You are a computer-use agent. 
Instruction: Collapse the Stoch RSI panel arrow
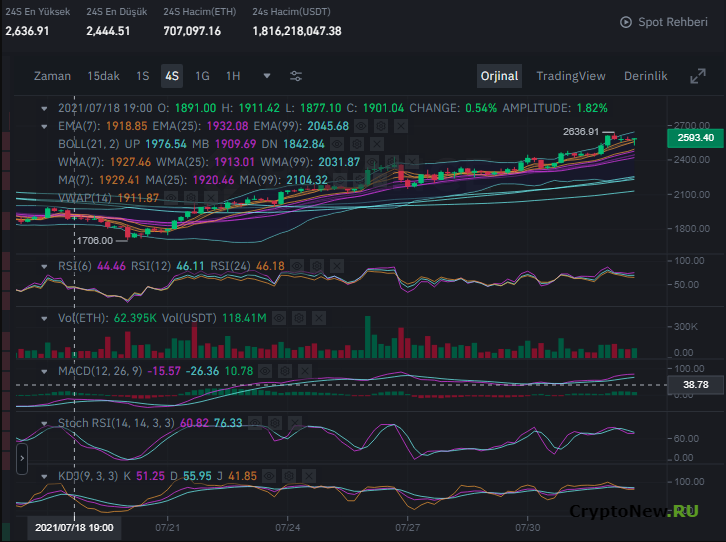coord(44,423)
